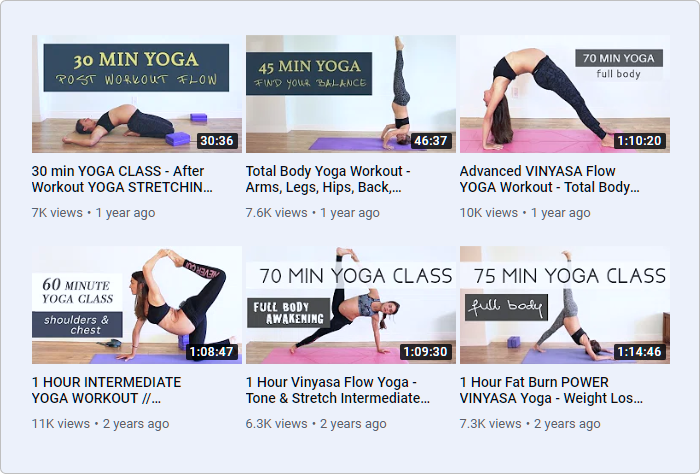This screenshot has width=700, height=474.
Task: Click the 'Advanced VINYASA Flow YOGA Workout' title
Action: tap(550, 179)
